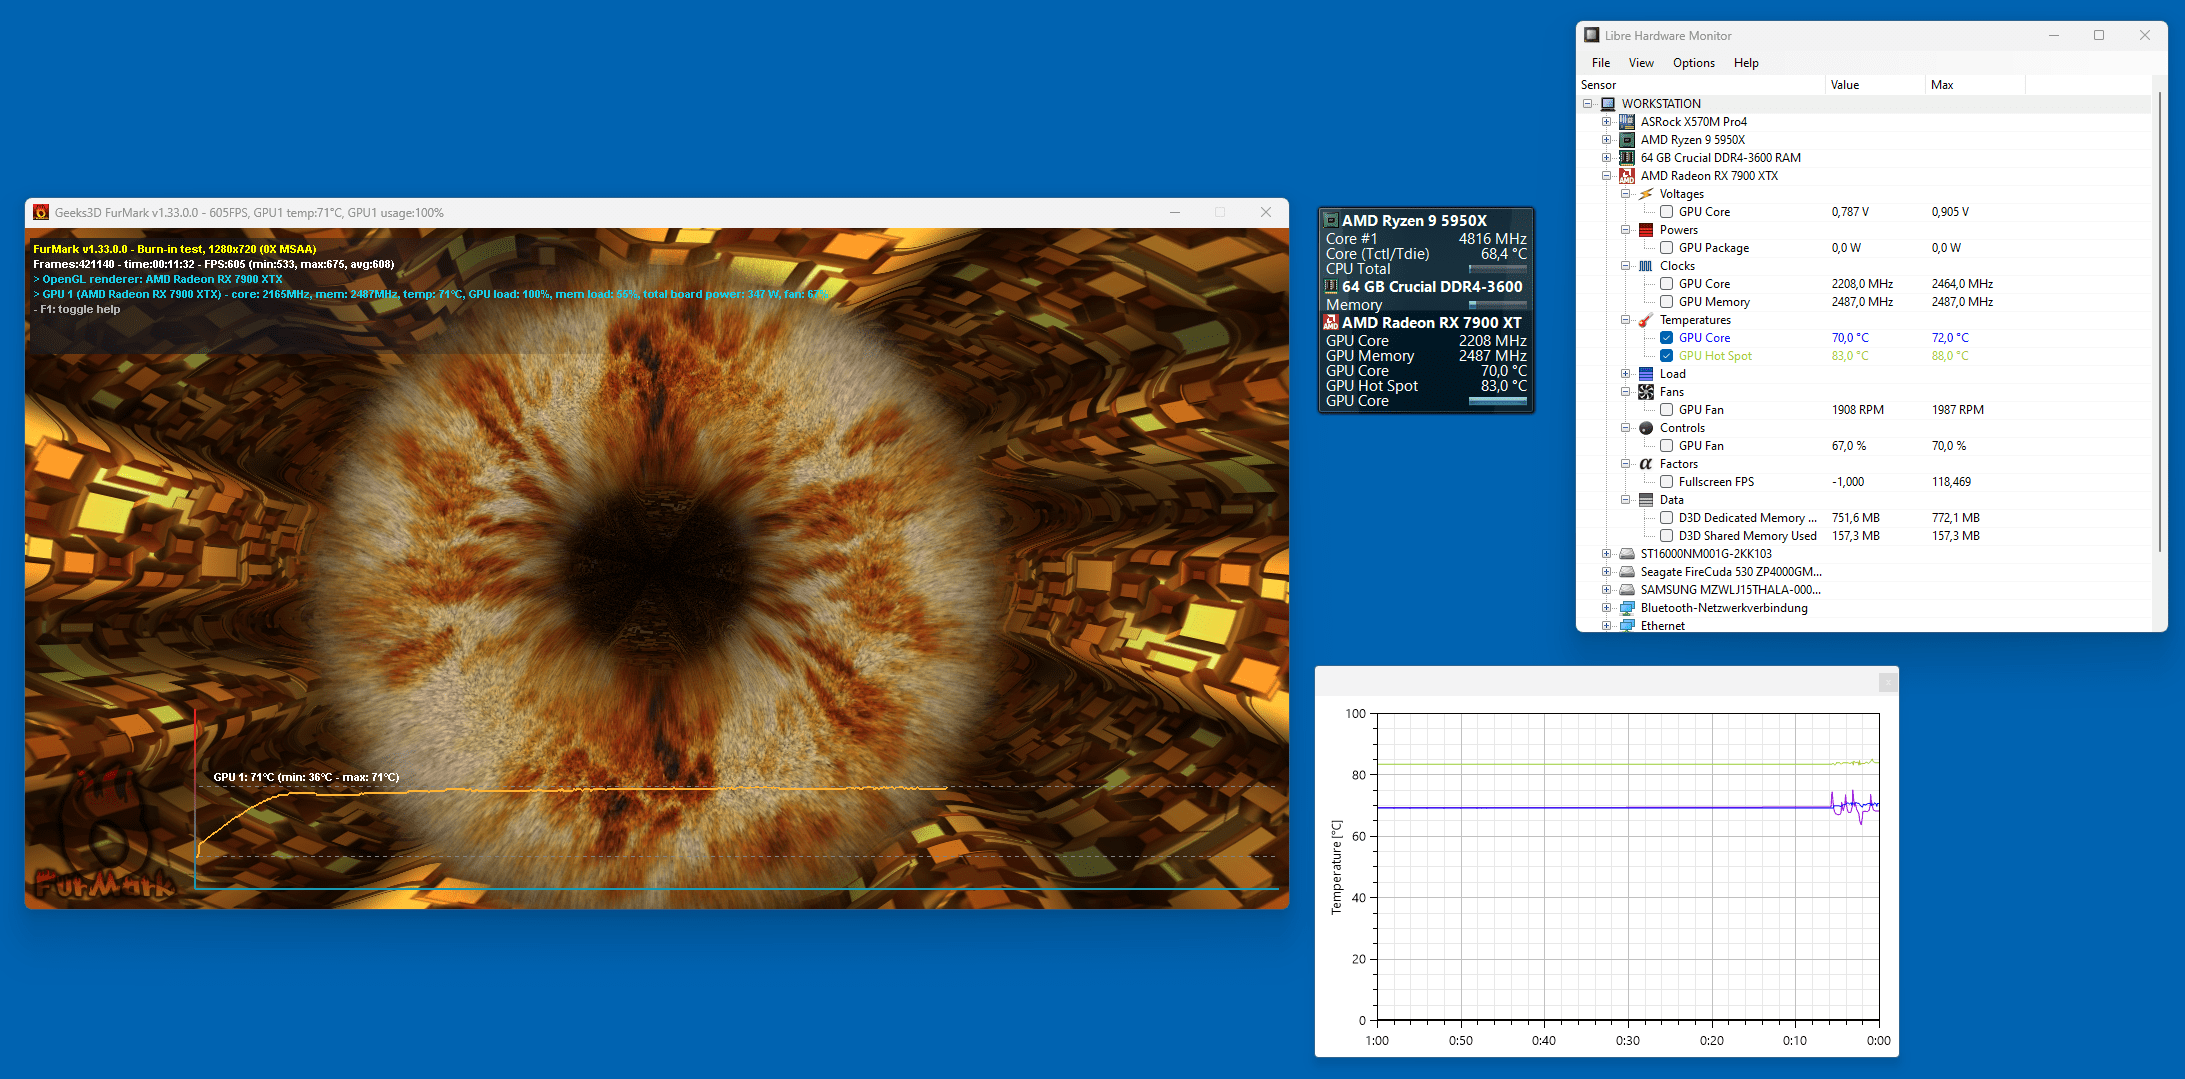Image resolution: width=2185 pixels, height=1079 pixels.
Task: Collapse the Fans sensor group
Action: point(1626,392)
